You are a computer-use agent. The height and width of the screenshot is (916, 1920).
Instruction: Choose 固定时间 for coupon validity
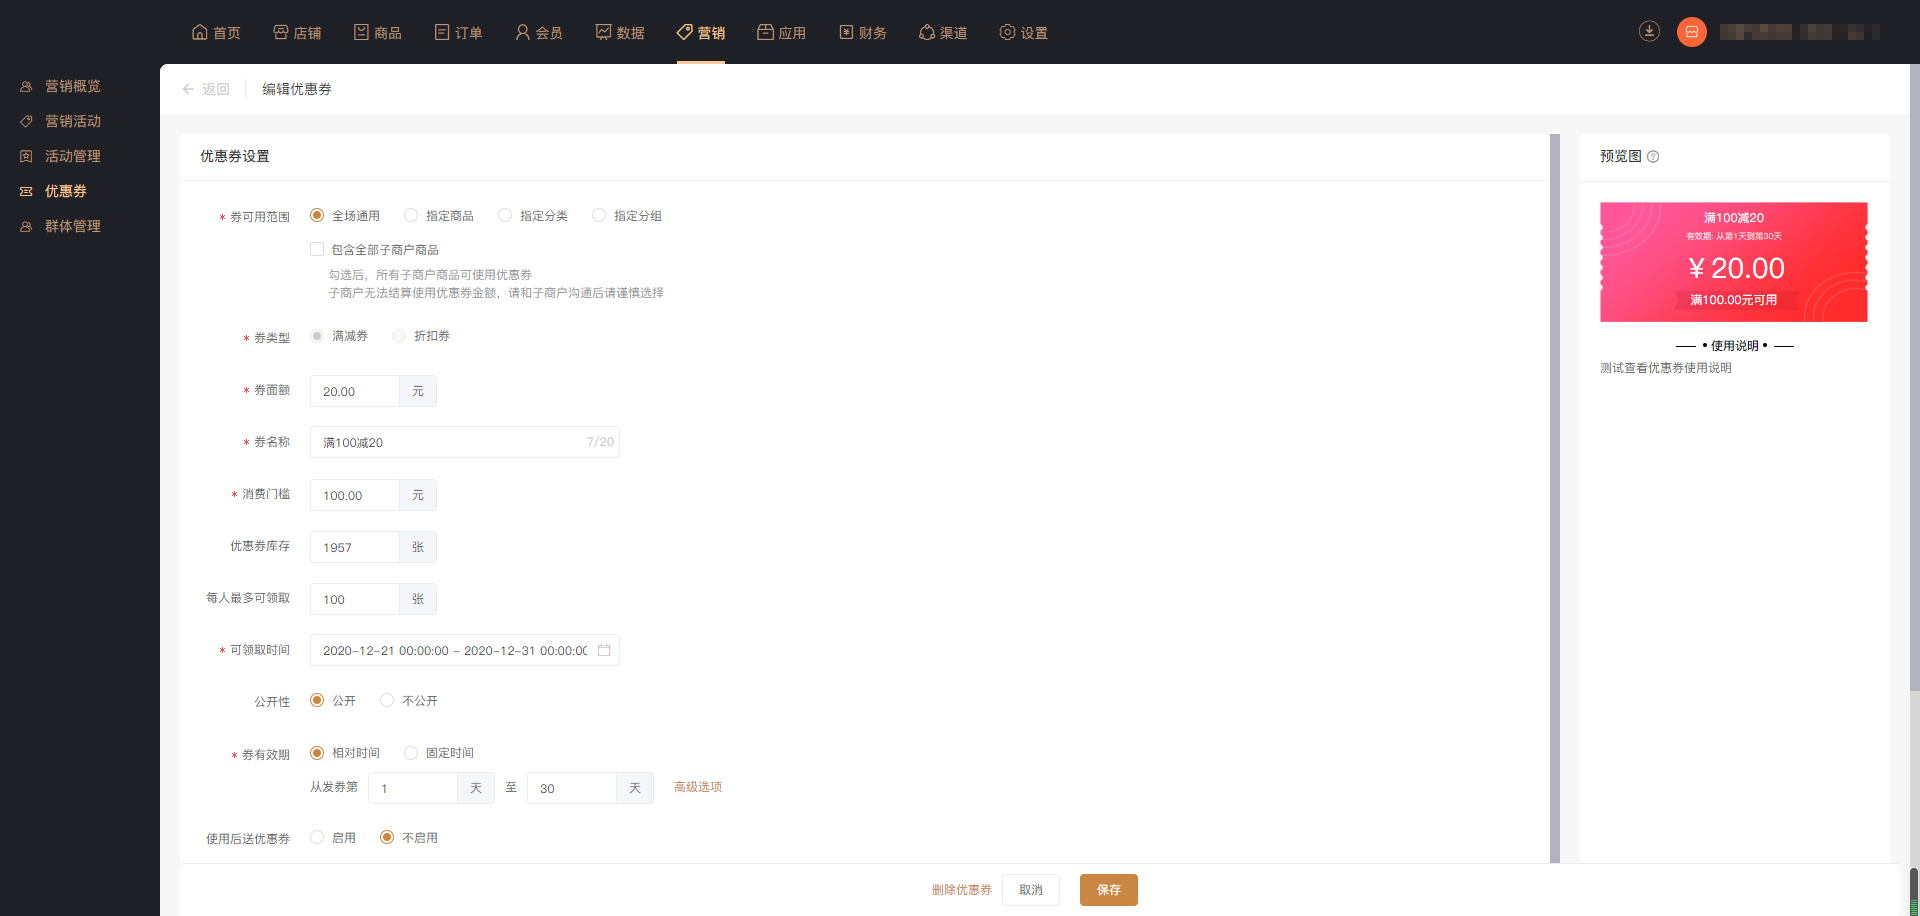tap(411, 752)
